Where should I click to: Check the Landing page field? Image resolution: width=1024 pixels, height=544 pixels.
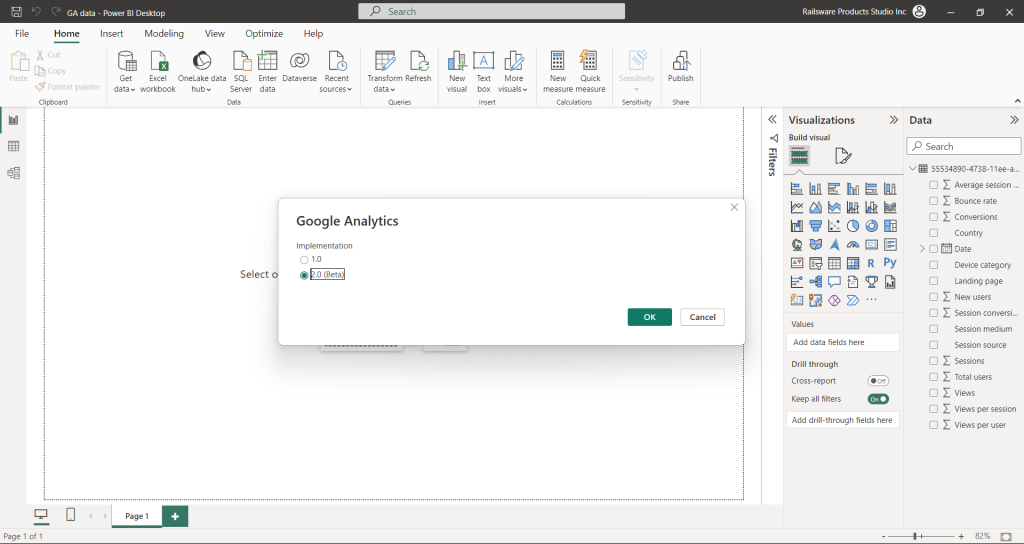point(933,281)
